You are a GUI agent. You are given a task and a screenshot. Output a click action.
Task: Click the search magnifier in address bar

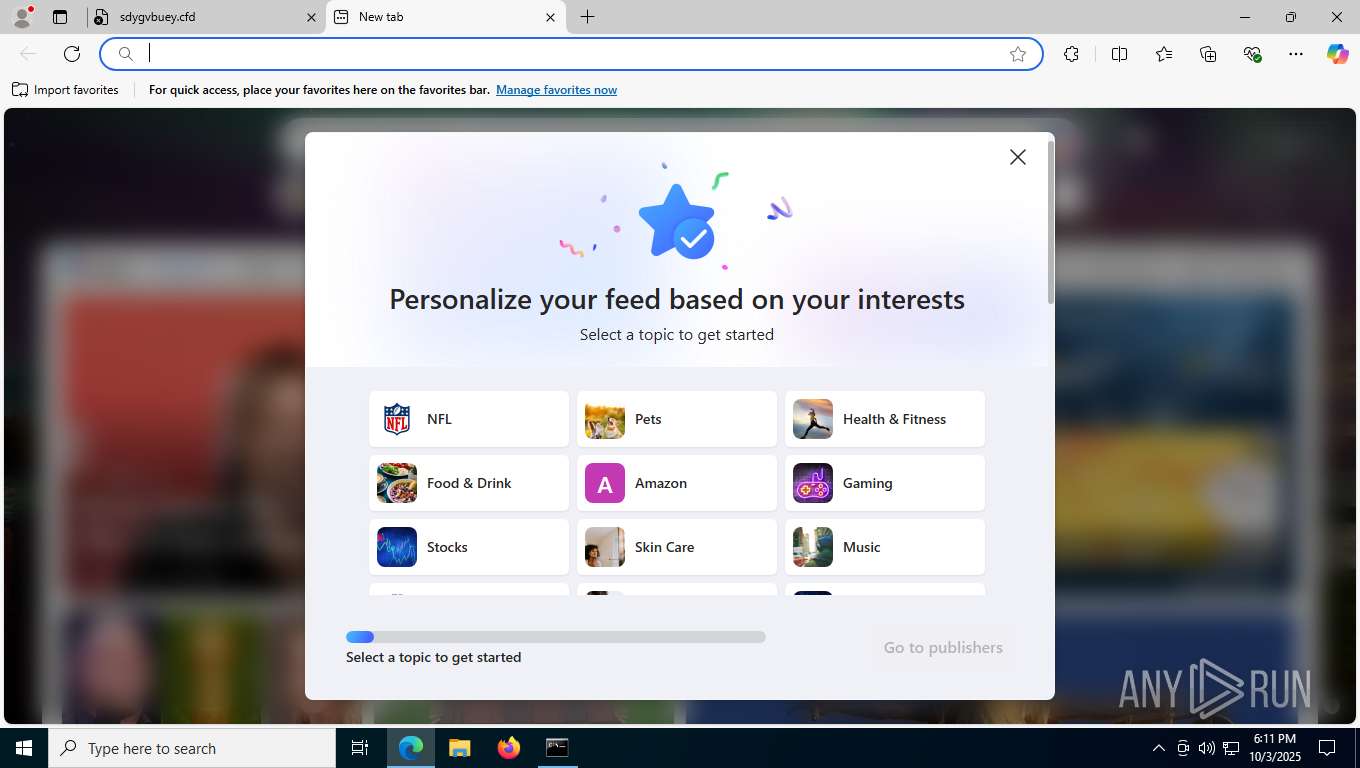tap(125, 54)
